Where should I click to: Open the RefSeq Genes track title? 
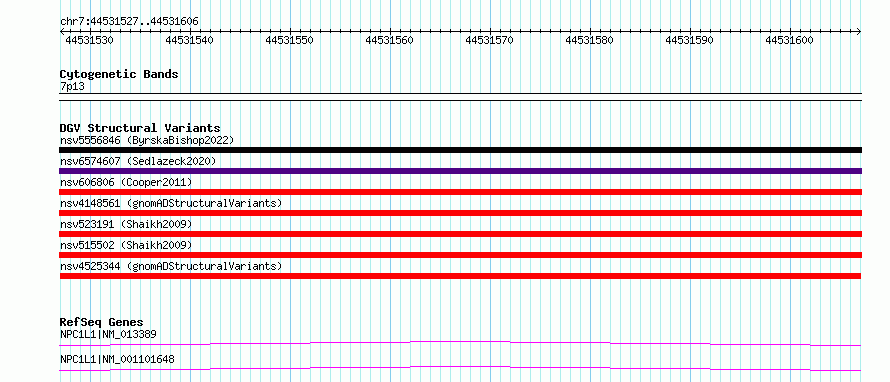(101, 322)
